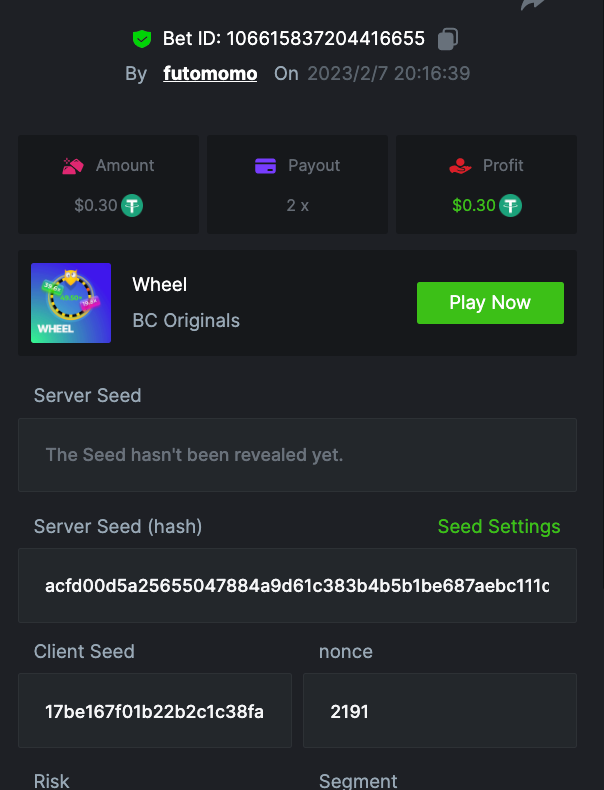Screen dimensions: 604x790
Task: Click the nonce value field
Action: click(x=440, y=711)
